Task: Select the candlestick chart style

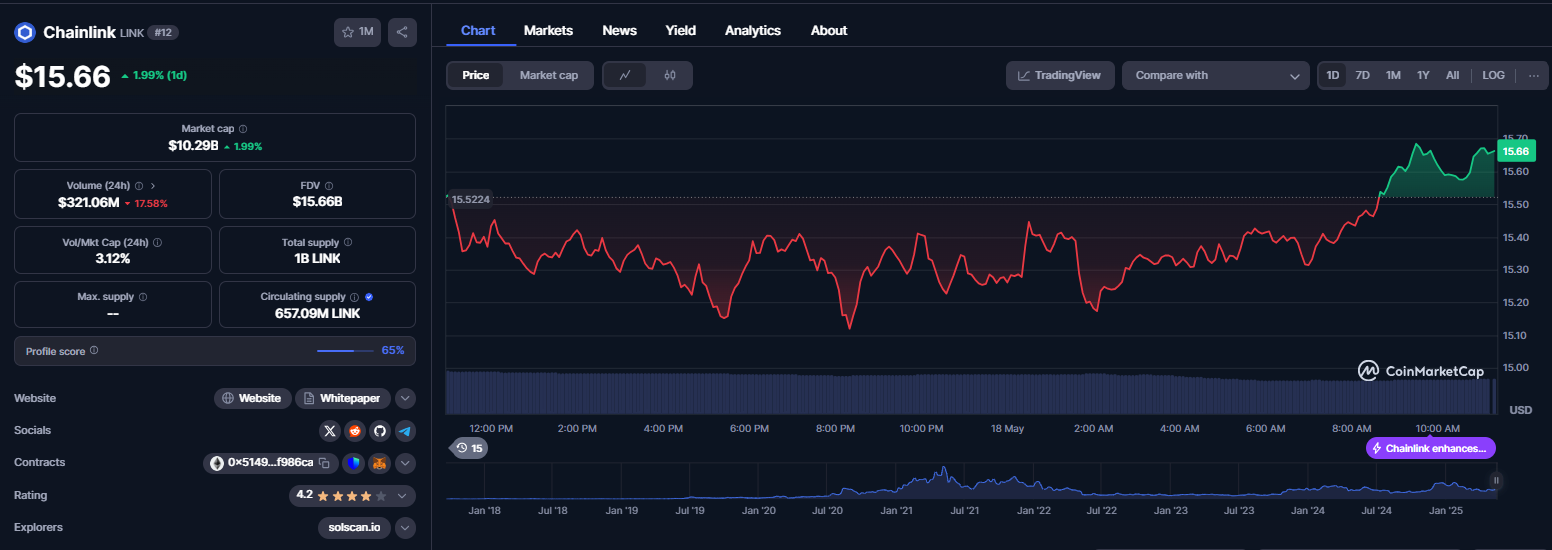Action: pyautogui.click(x=670, y=75)
